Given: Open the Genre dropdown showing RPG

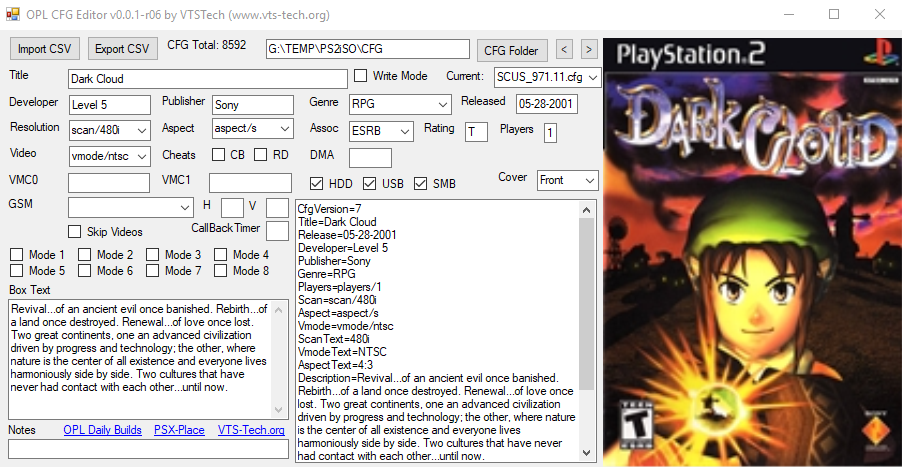Looking at the screenshot, I should click(400, 104).
